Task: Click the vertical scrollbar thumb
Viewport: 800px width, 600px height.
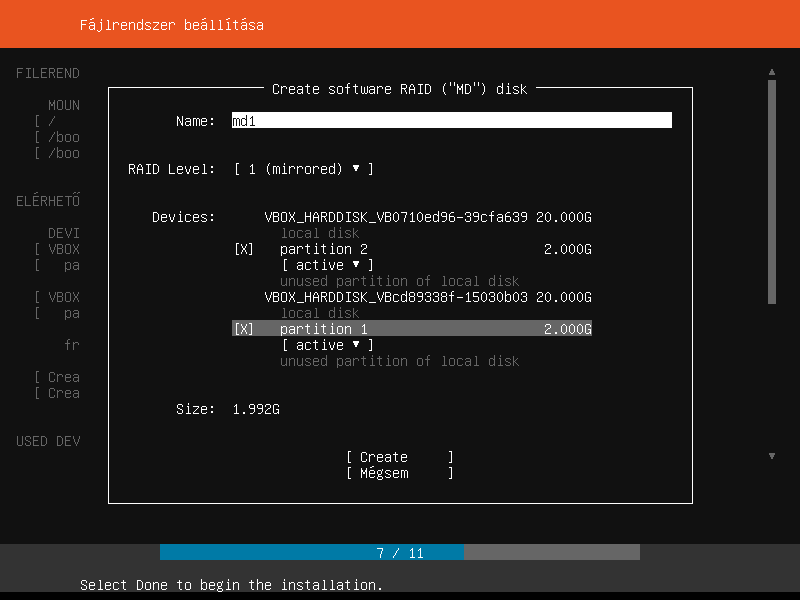Action: (771, 190)
